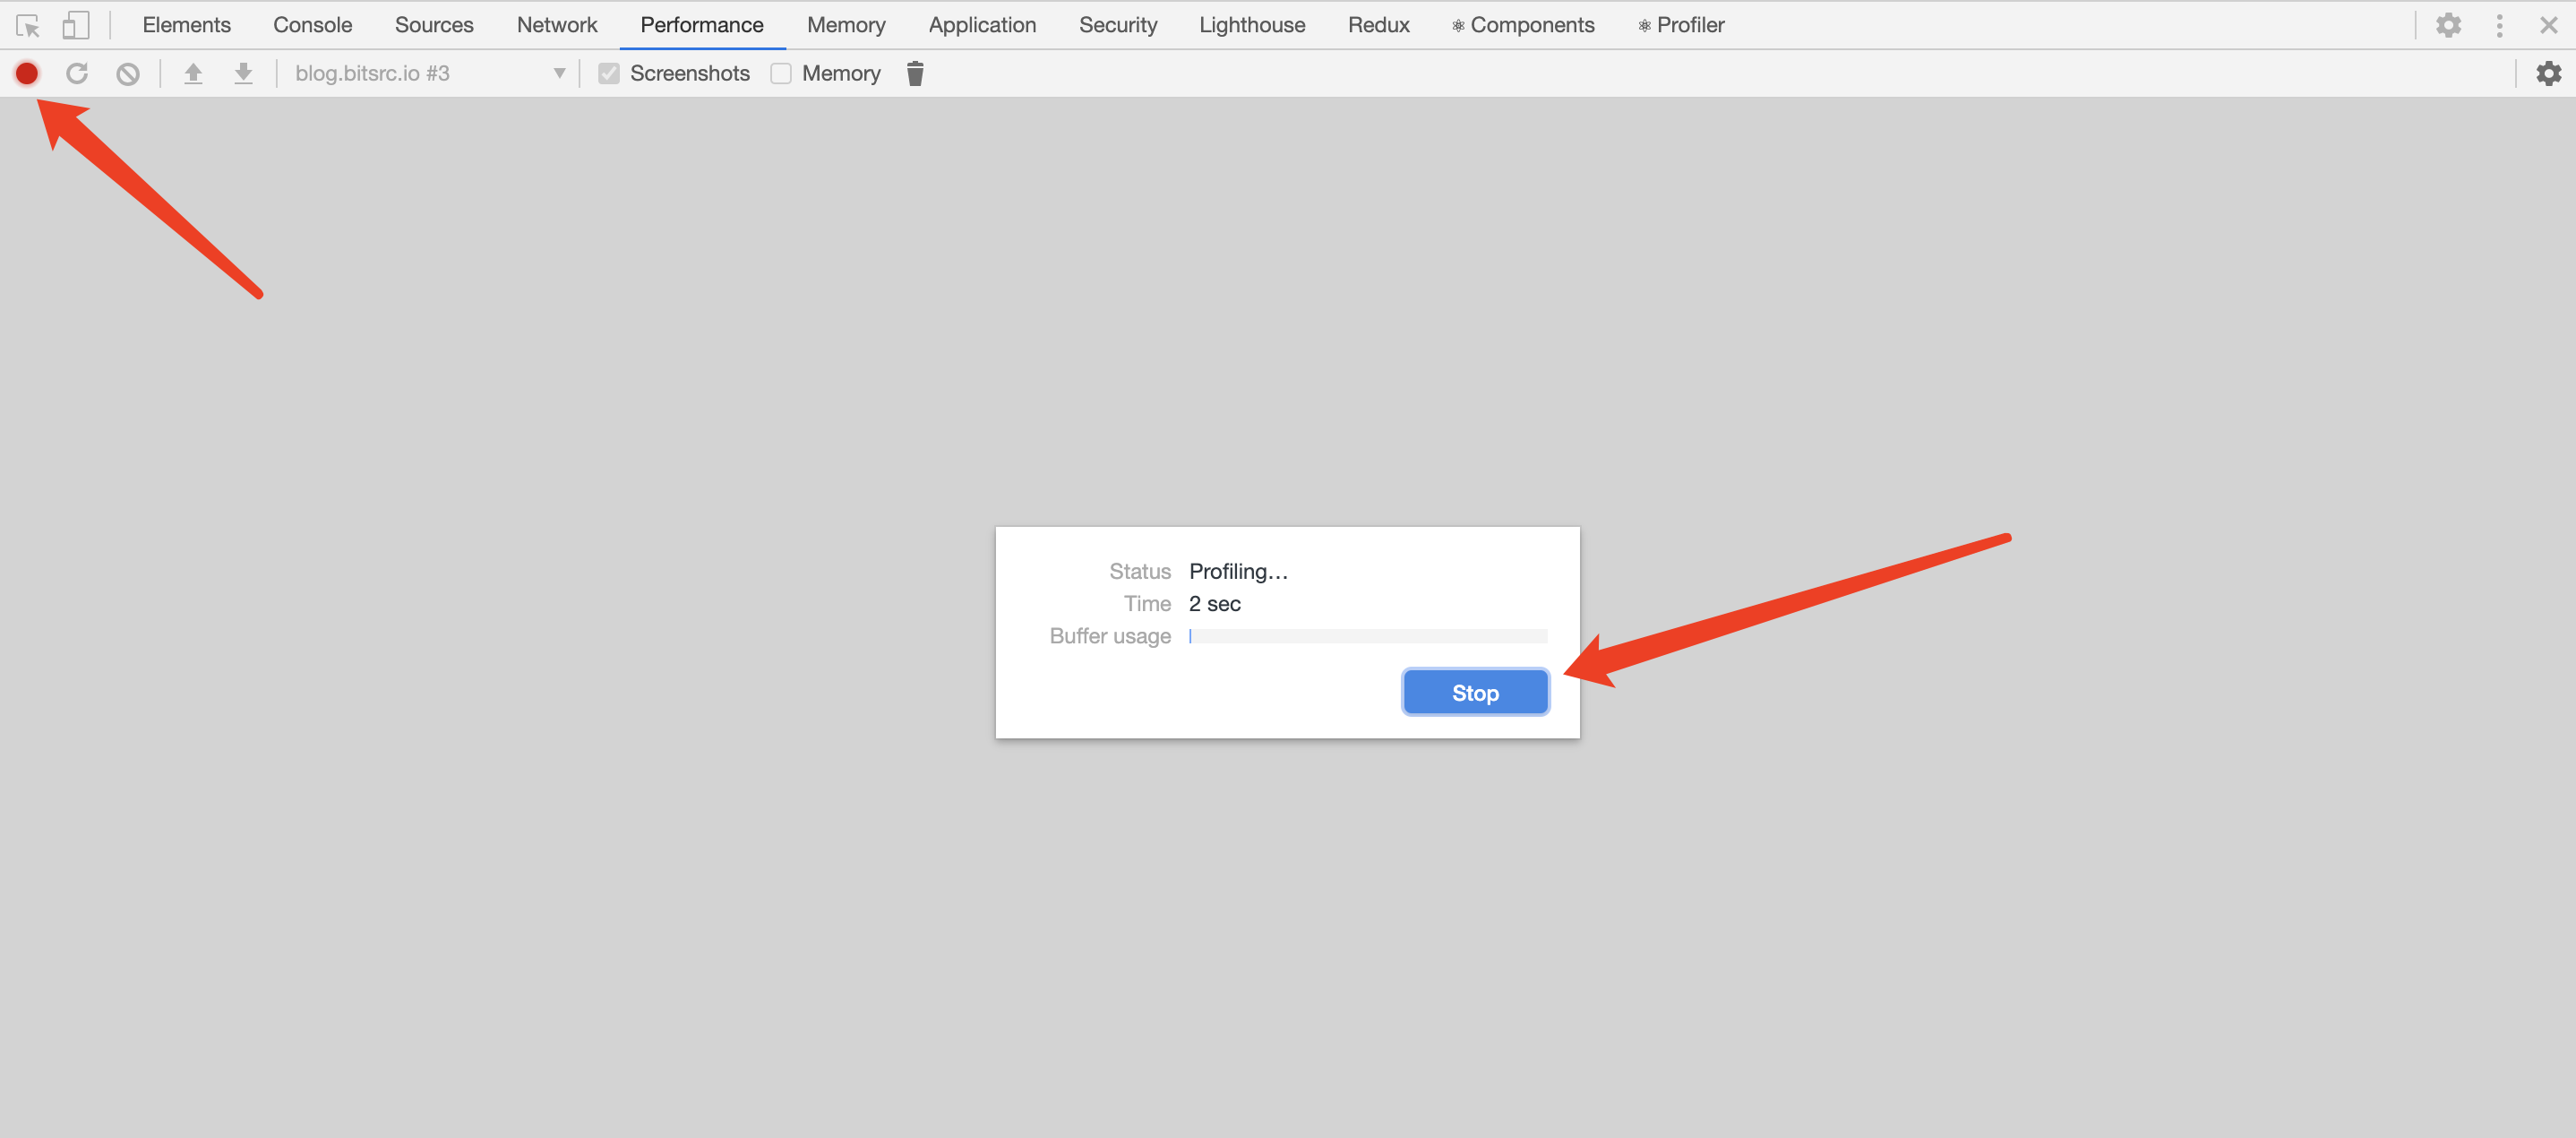The image size is (2576, 1138).
Task: Open the three-dot customize DevTools menu
Action: click(2499, 25)
